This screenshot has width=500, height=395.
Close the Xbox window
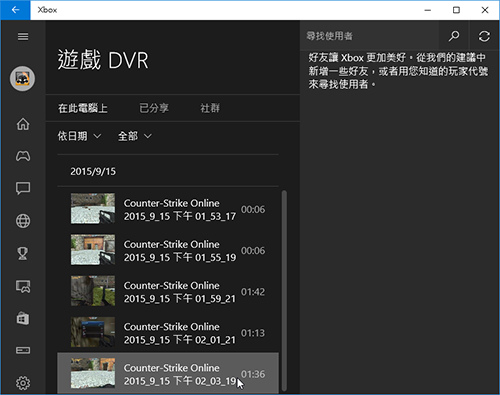tap(485, 10)
